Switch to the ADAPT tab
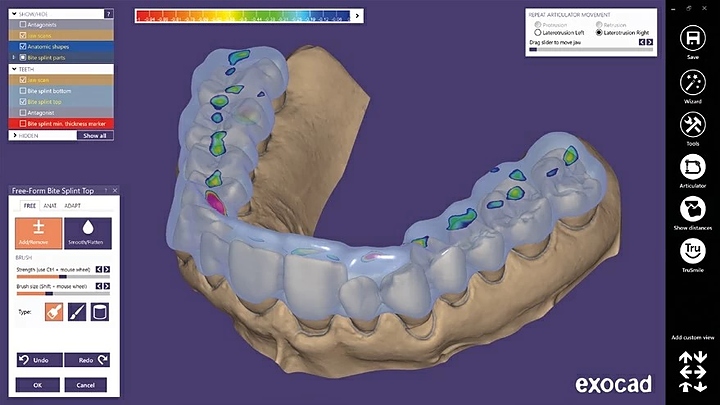 click(x=73, y=206)
